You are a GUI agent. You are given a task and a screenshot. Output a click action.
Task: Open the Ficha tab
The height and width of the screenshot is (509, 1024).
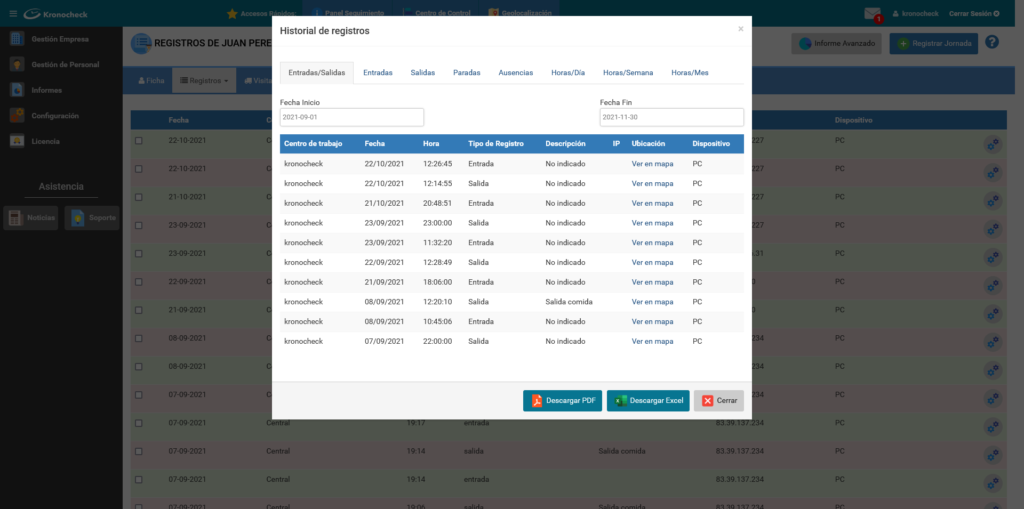(x=151, y=80)
